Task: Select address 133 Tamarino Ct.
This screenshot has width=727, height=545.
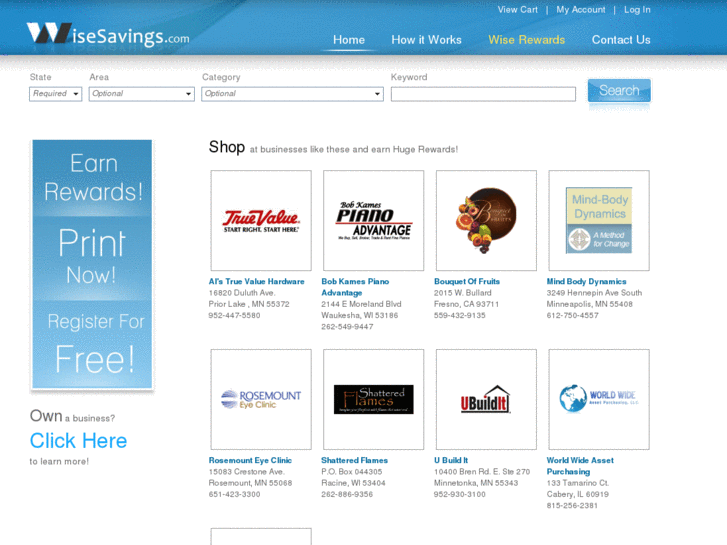Action: click(578, 483)
